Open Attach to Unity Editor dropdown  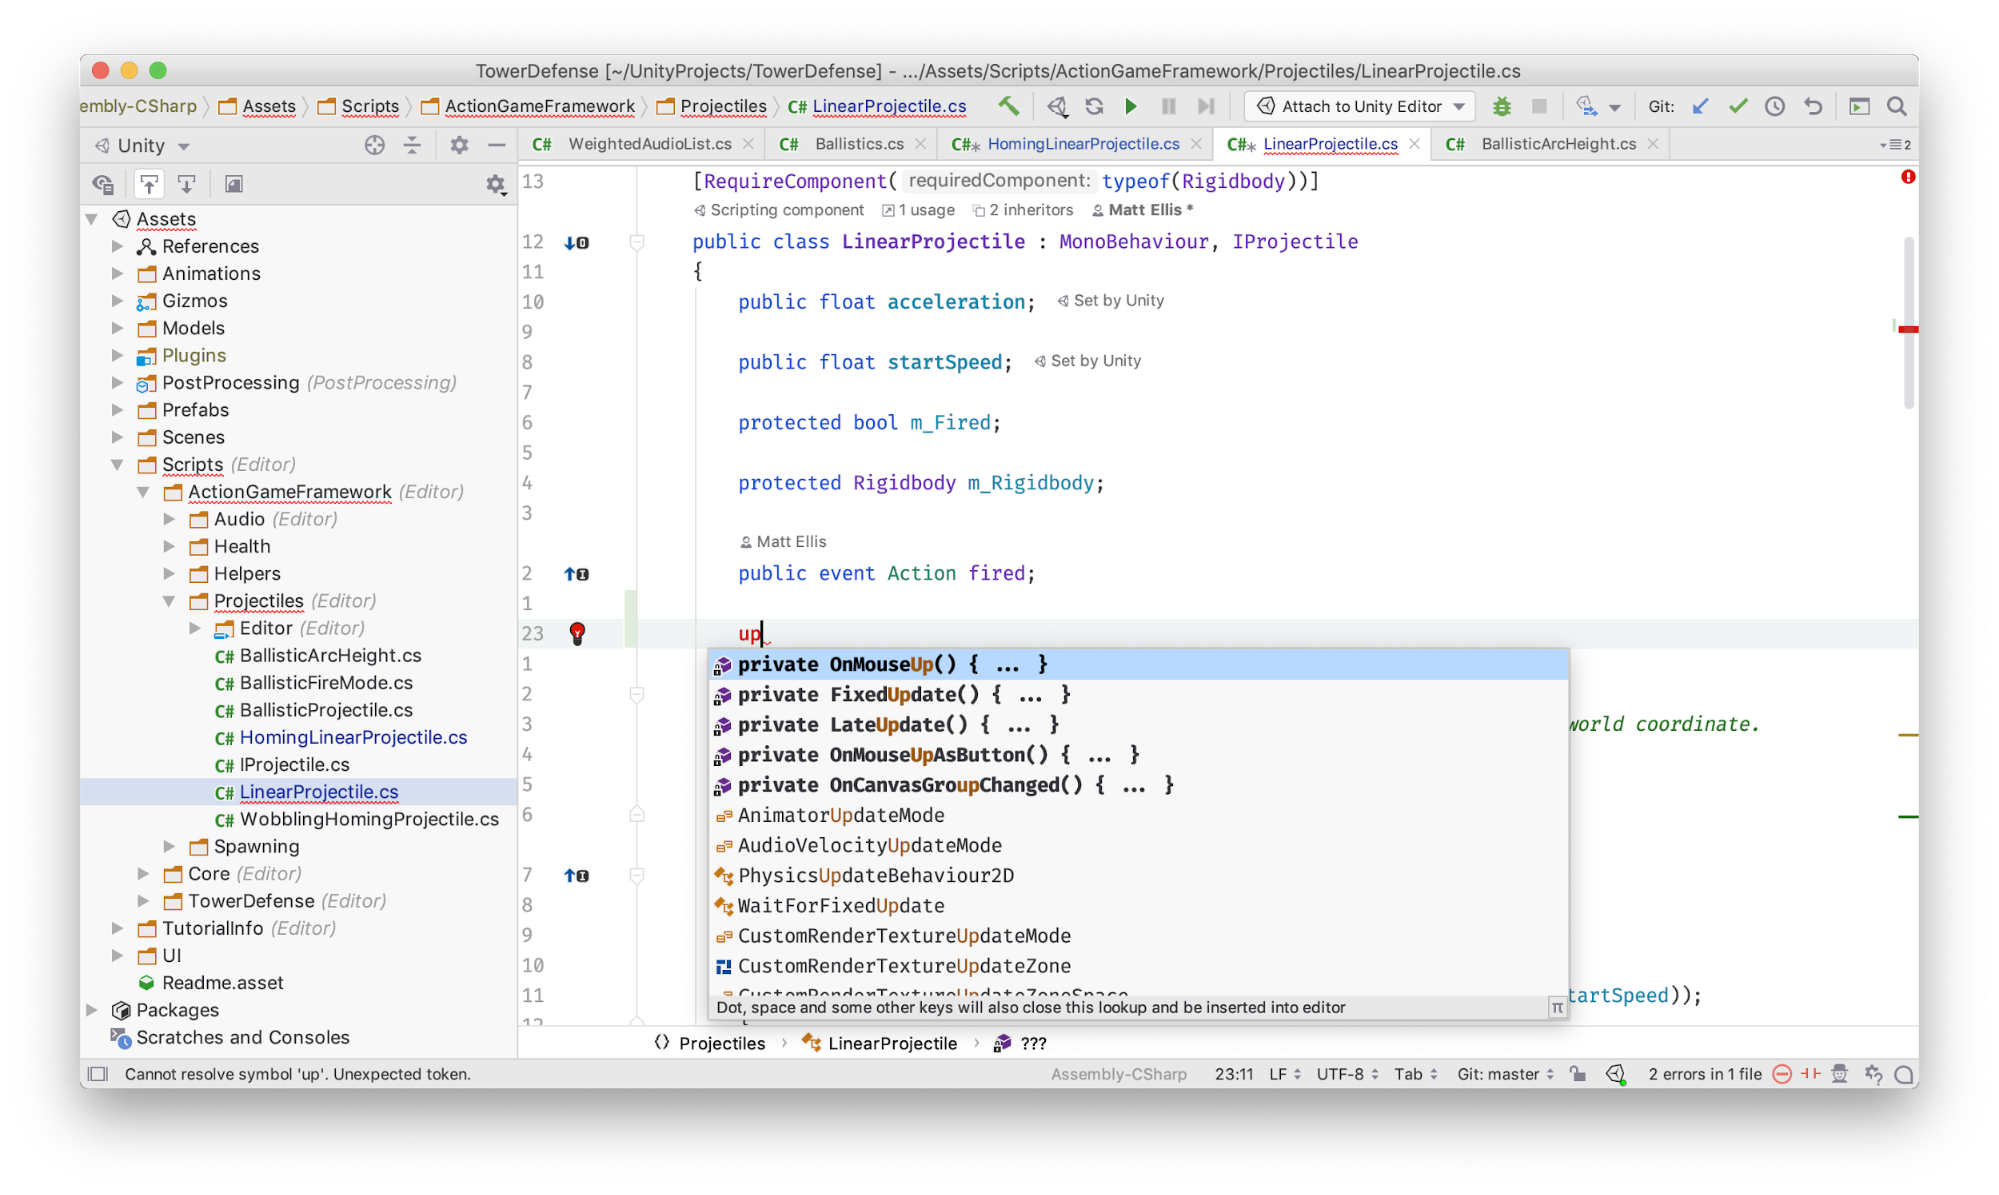point(1361,106)
